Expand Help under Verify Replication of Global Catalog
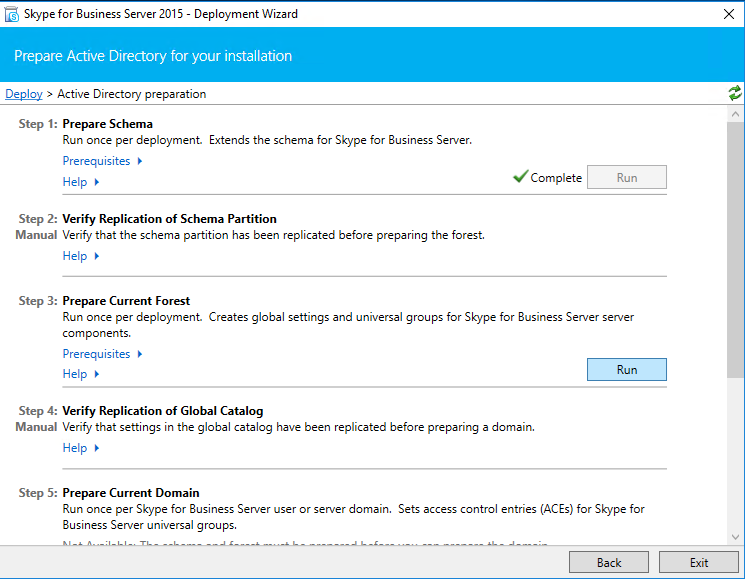Image resolution: width=745 pixels, height=579 pixels. click(x=81, y=448)
